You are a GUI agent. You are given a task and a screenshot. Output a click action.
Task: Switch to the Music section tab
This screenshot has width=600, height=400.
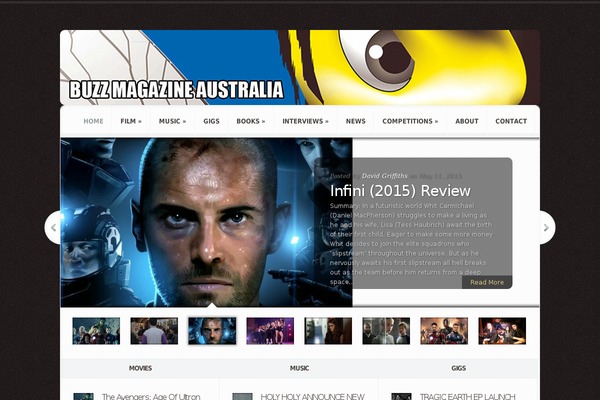[299, 368]
